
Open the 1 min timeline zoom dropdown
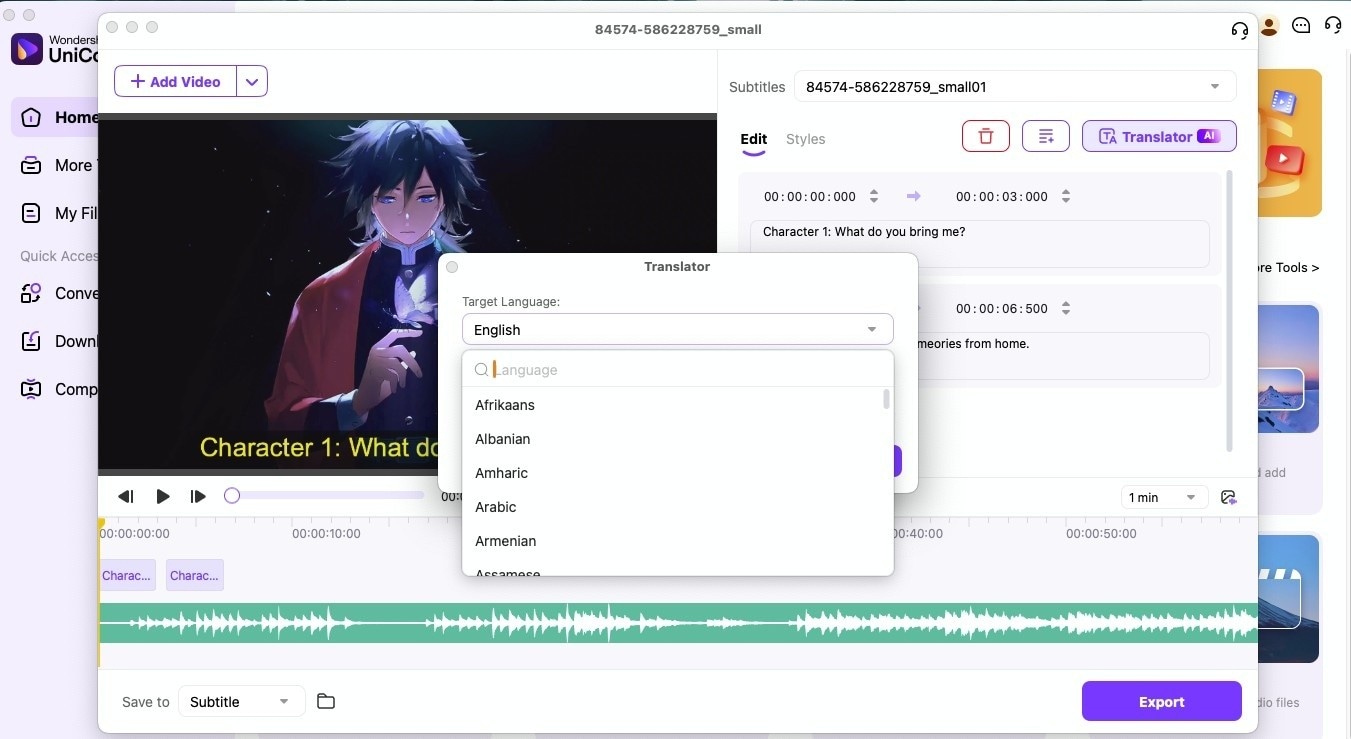pos(1163,497)
